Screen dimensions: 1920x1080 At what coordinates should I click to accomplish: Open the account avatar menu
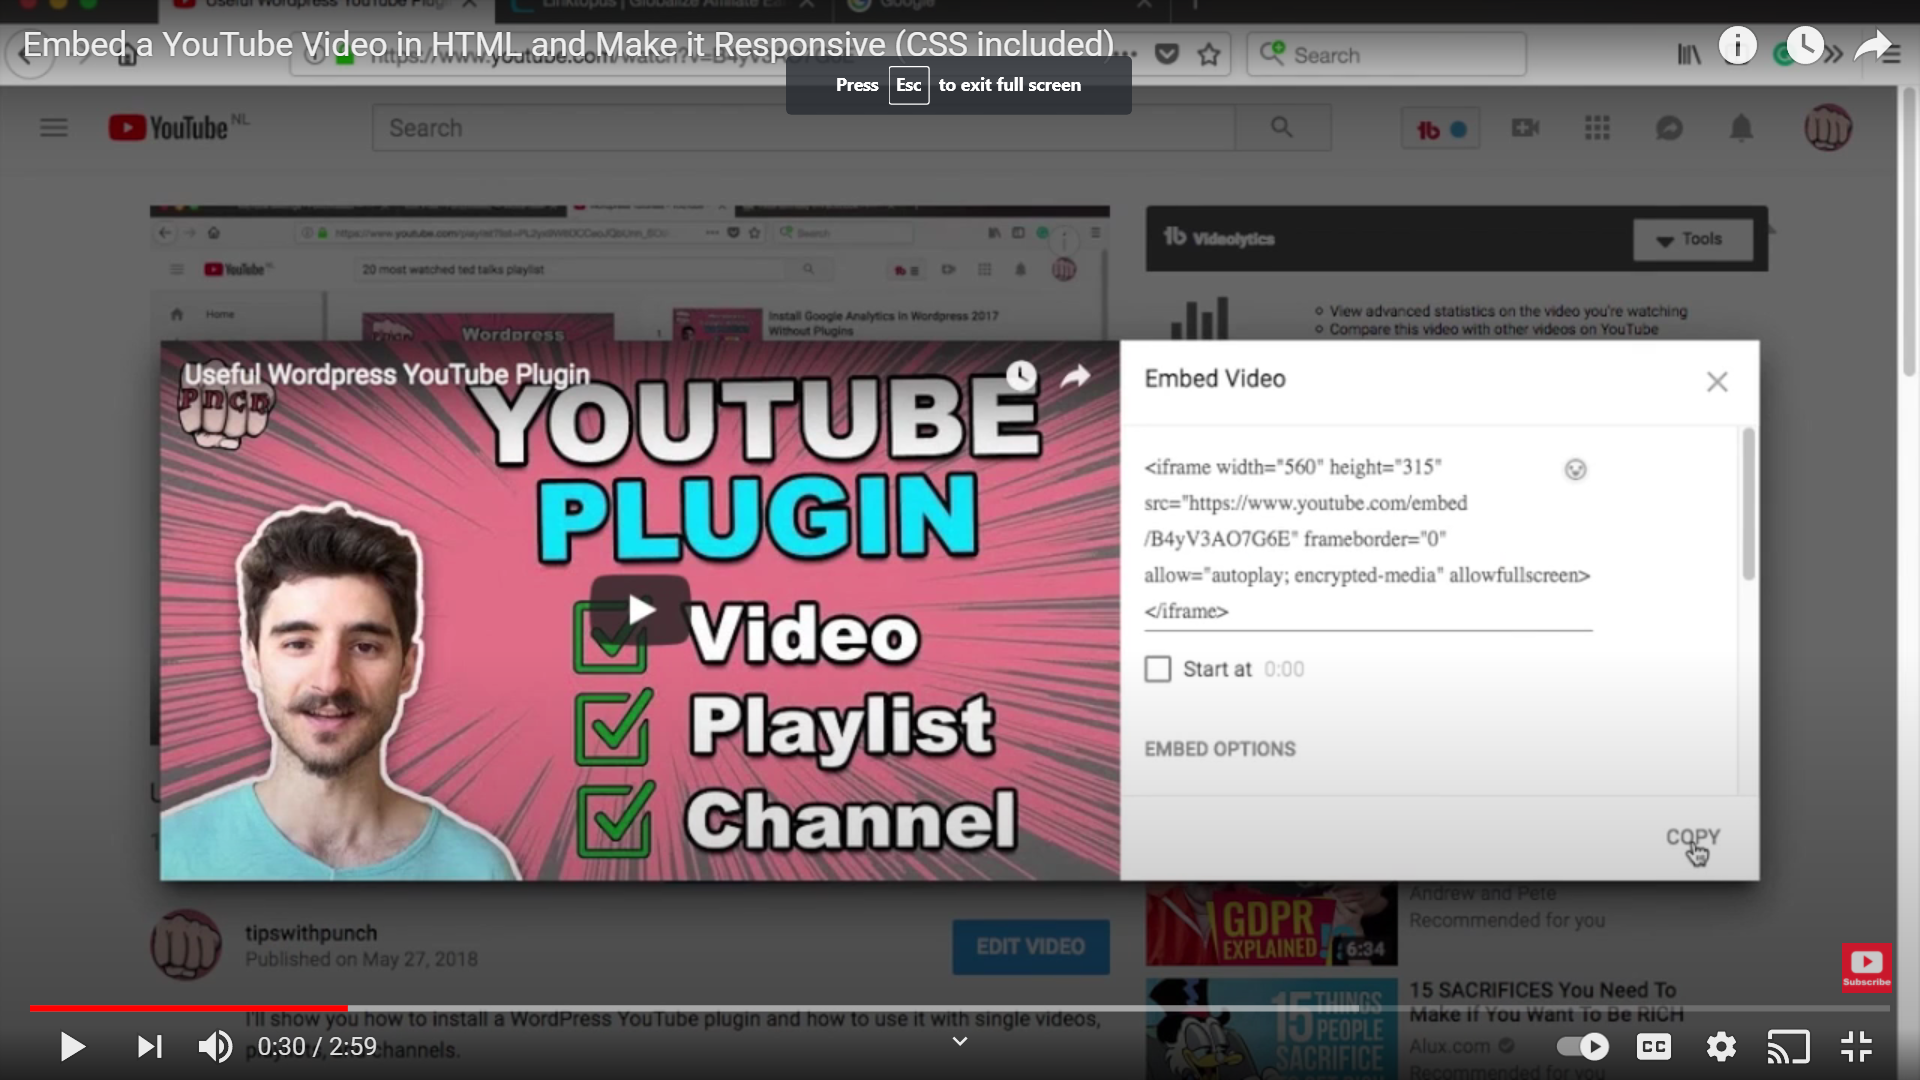1828,128
